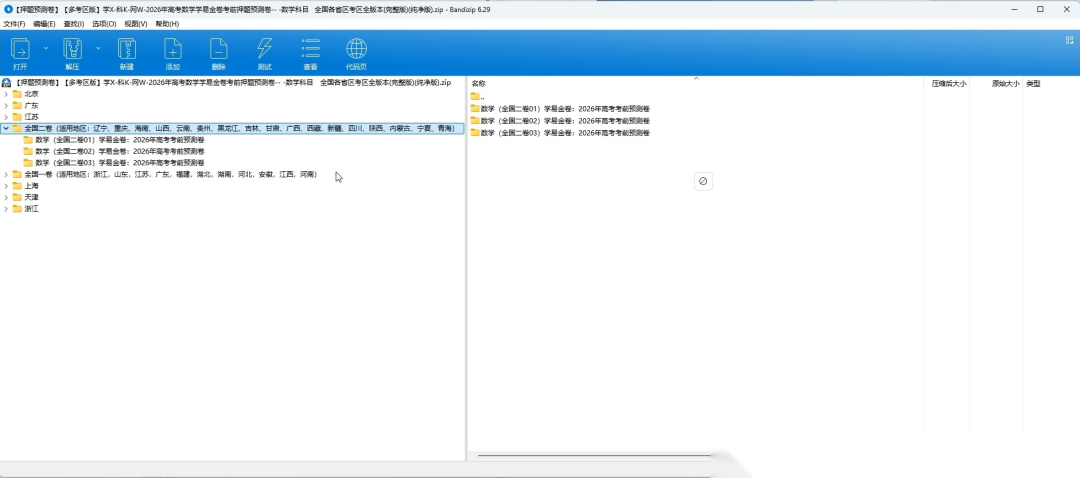Screen dimensions: 1080x478
Task: Click the Add (添加) files toolbar icon
Action: (x=172, y=49)
